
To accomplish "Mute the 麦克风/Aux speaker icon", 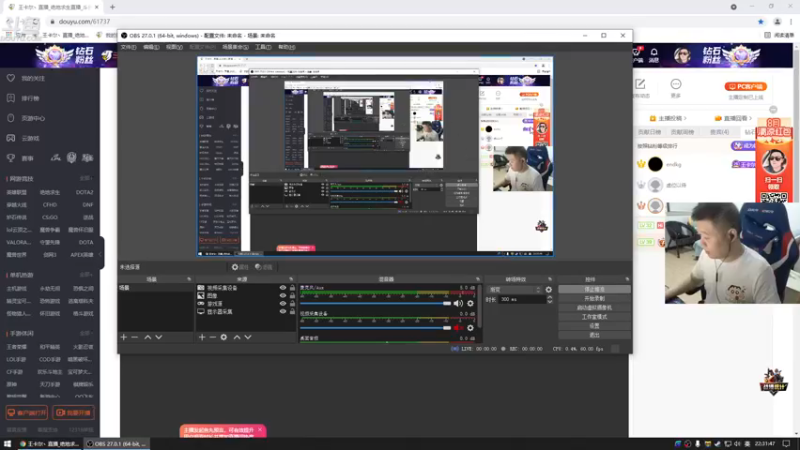I will tap(458, 304).
